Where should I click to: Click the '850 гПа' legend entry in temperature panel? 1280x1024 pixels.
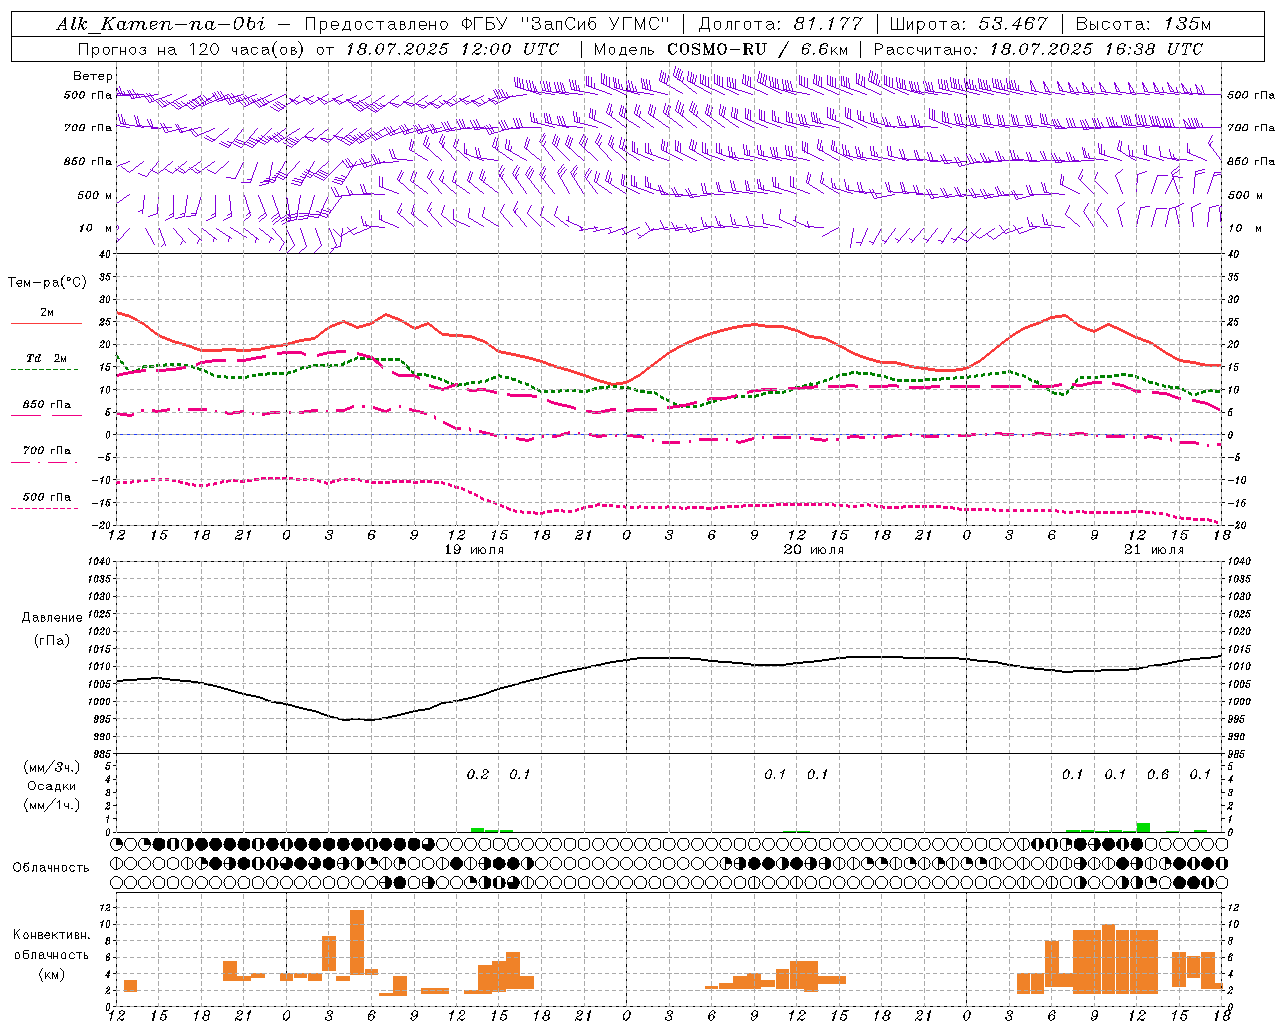click(47, 405)
